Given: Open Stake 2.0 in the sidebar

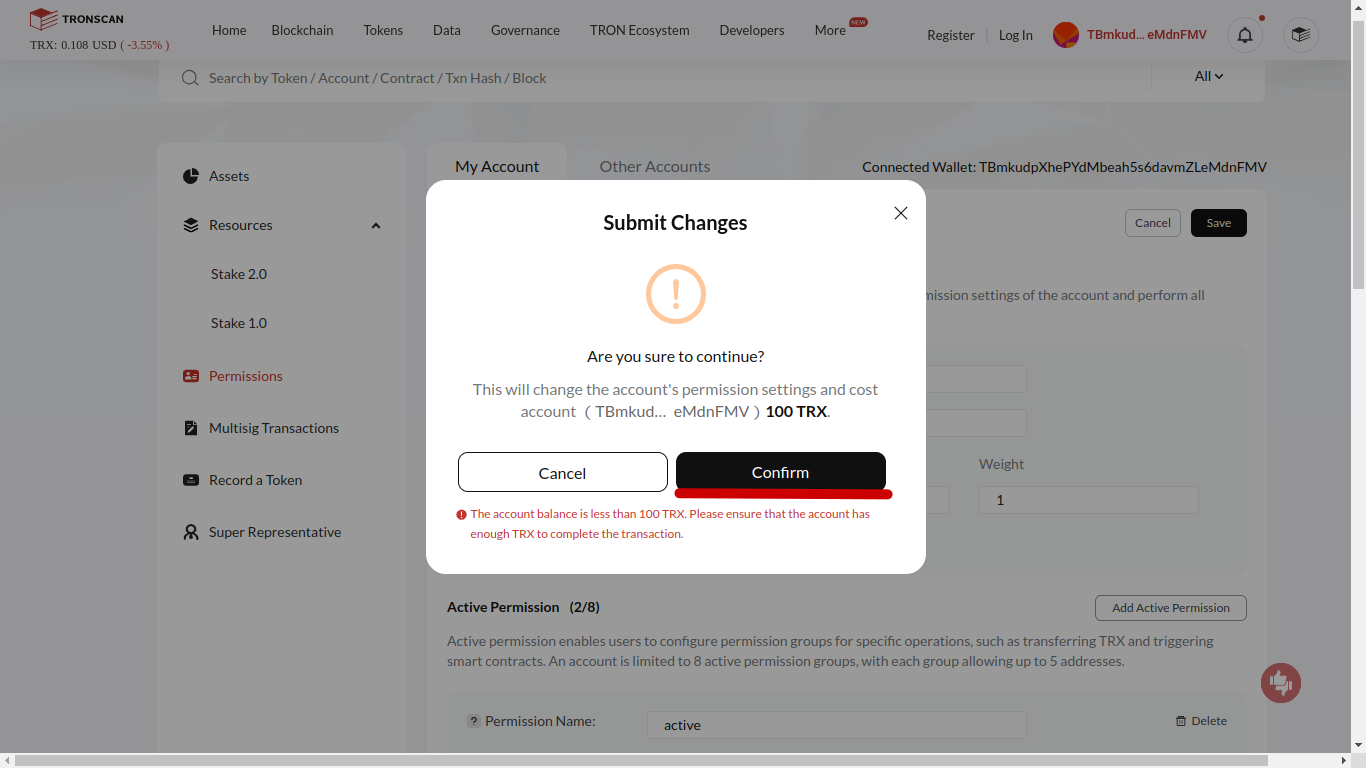Looking at the screenshot, I should pyautogui.click(x=239, y=274).
